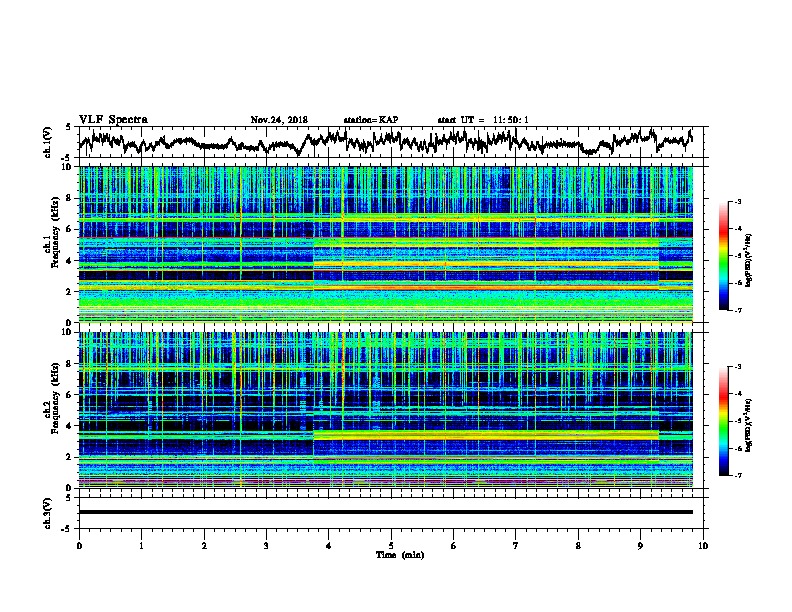Click the ch.1 spectrogram color scale bar
The height and width of the screenshot is (612, 792).
coord(724,256)
